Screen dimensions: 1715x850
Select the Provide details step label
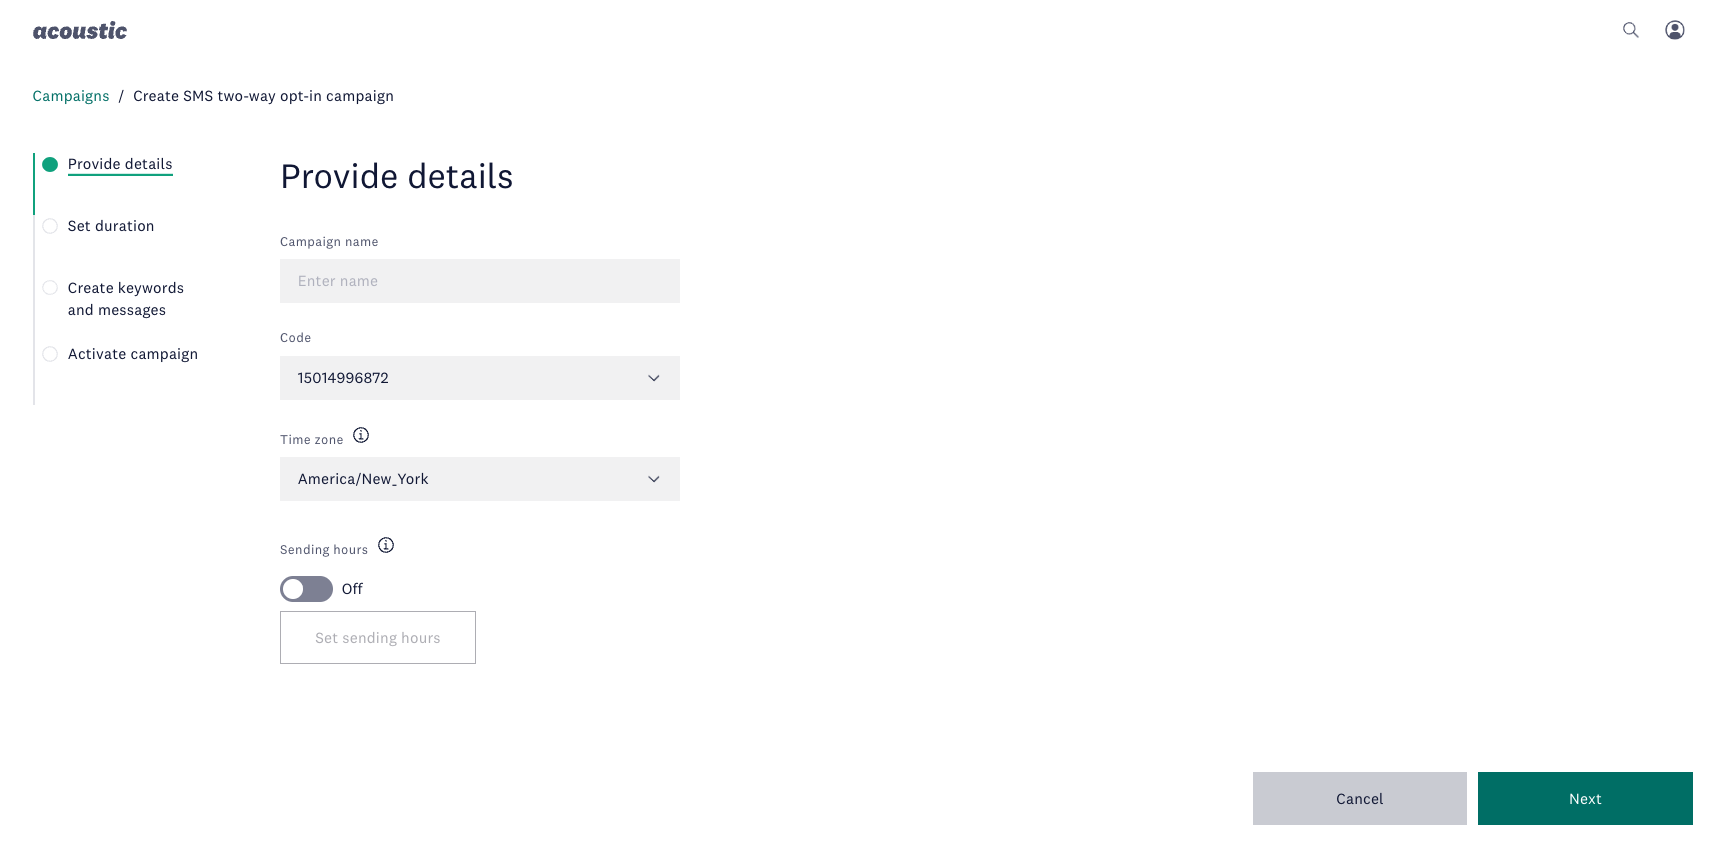[120, 164]
